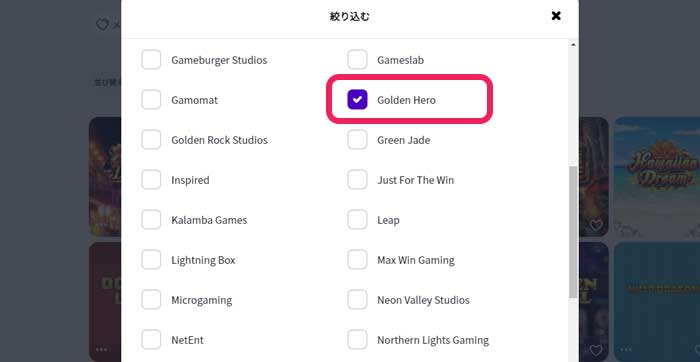700x362 pixels.
Task: Check the Just For The Win box
Action: coord(357,180)
